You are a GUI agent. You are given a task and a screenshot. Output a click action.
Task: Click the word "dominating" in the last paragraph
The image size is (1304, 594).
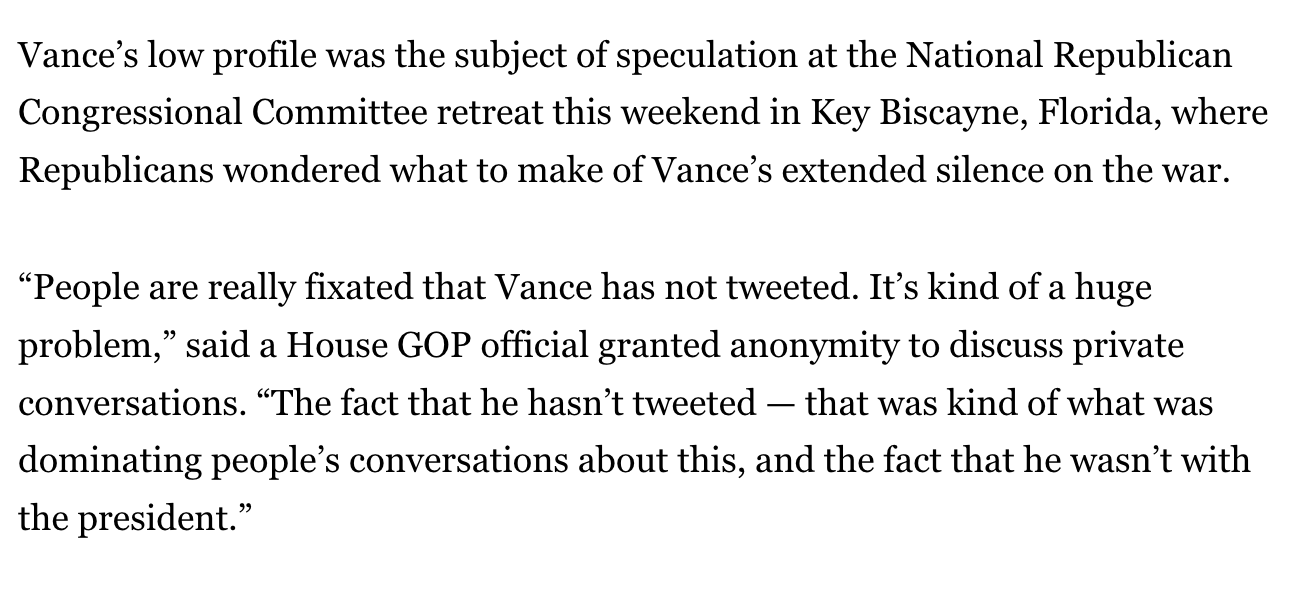tap(107, 460)
